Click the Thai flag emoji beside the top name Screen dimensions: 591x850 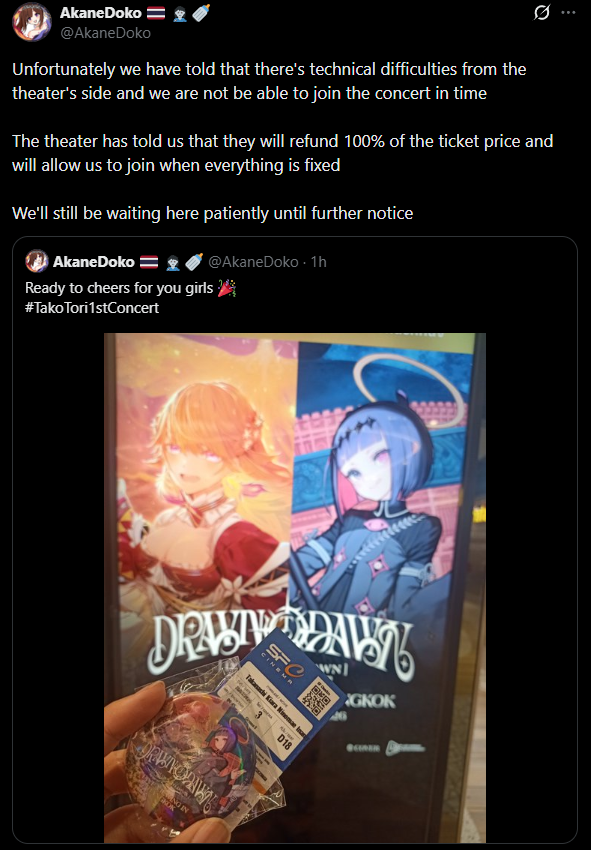tap(156, 12)
